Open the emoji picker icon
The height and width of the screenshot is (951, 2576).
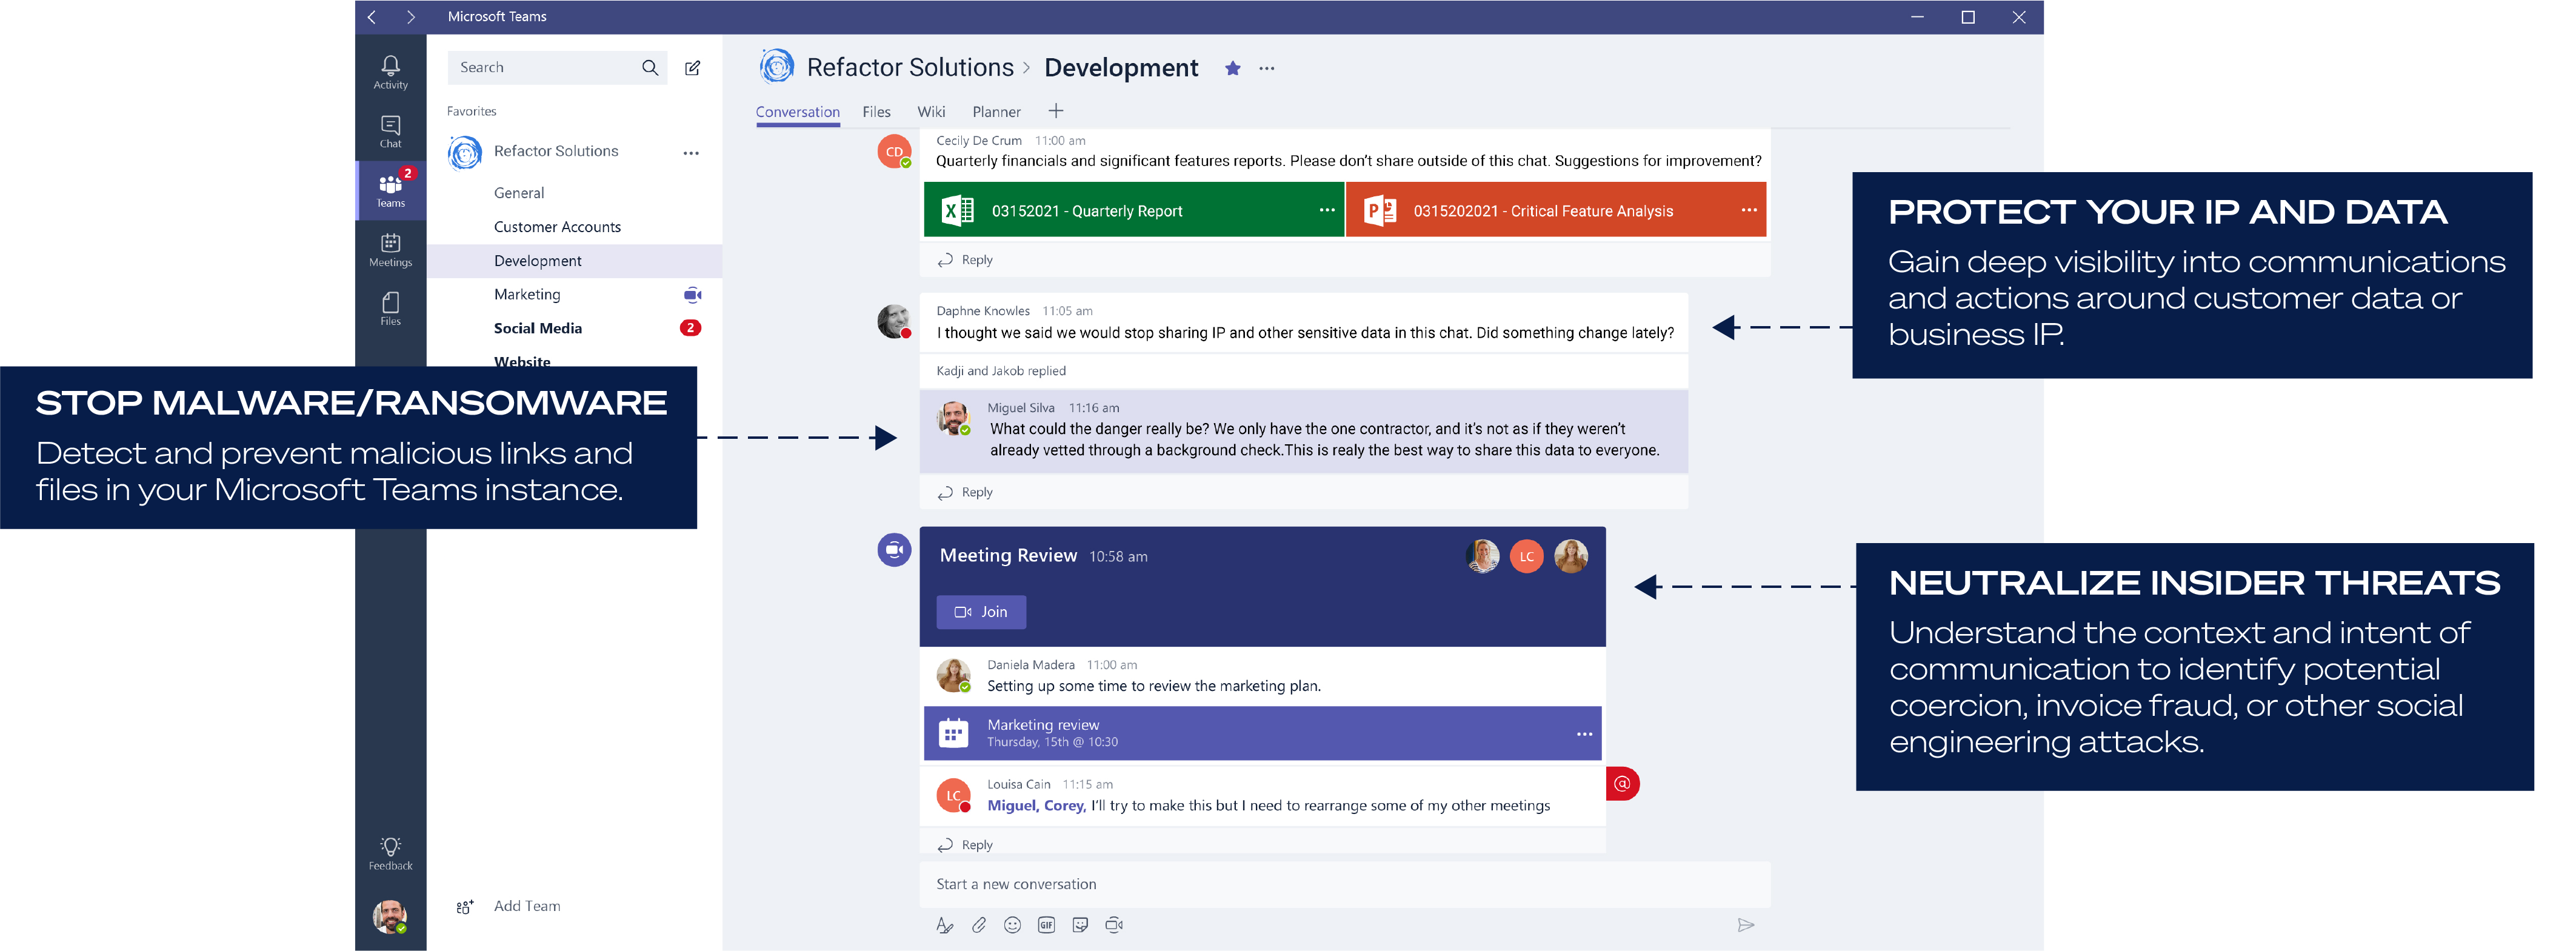pyautogui.click(x=1012, y=925)
